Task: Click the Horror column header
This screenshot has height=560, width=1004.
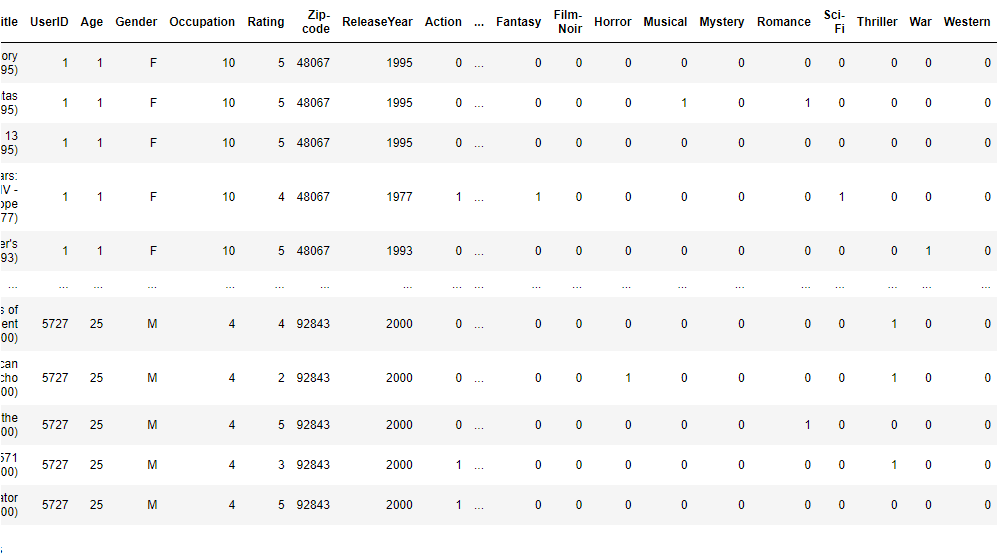Action: point(613,22)
